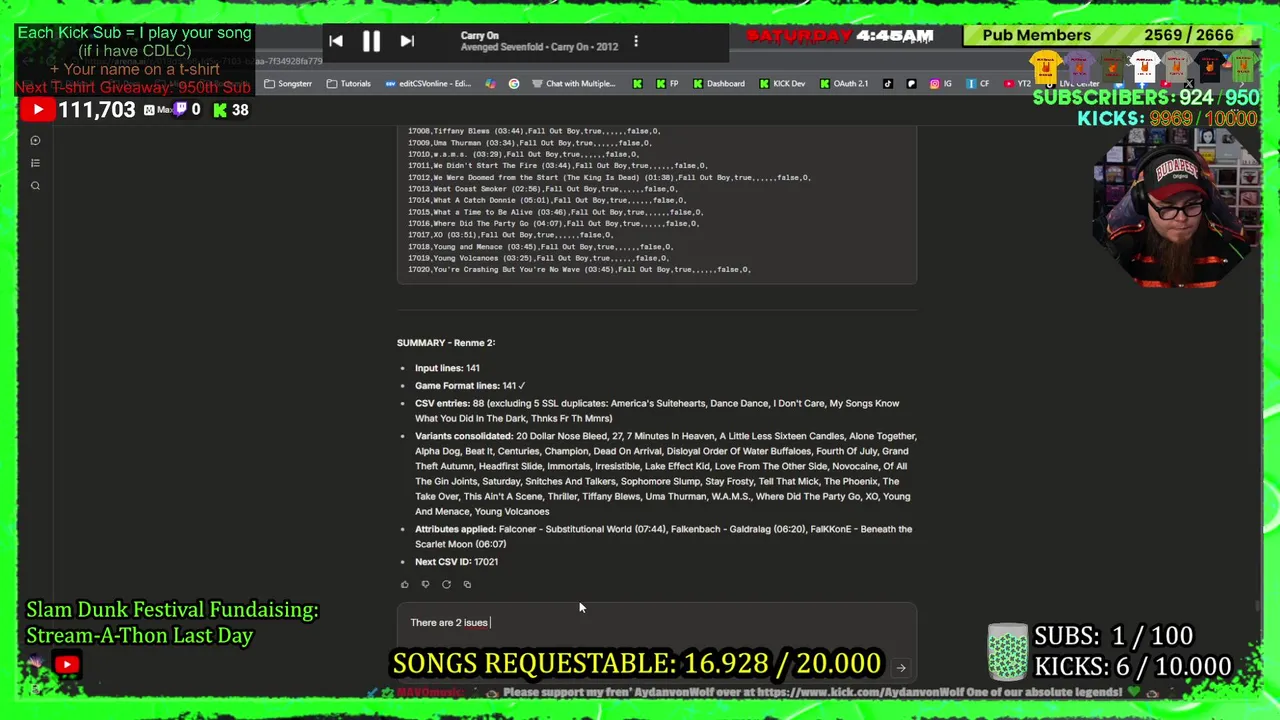Click the 'Variants consolidated' label
This screenshot has width=1280, height=720.
pos(464,436)
